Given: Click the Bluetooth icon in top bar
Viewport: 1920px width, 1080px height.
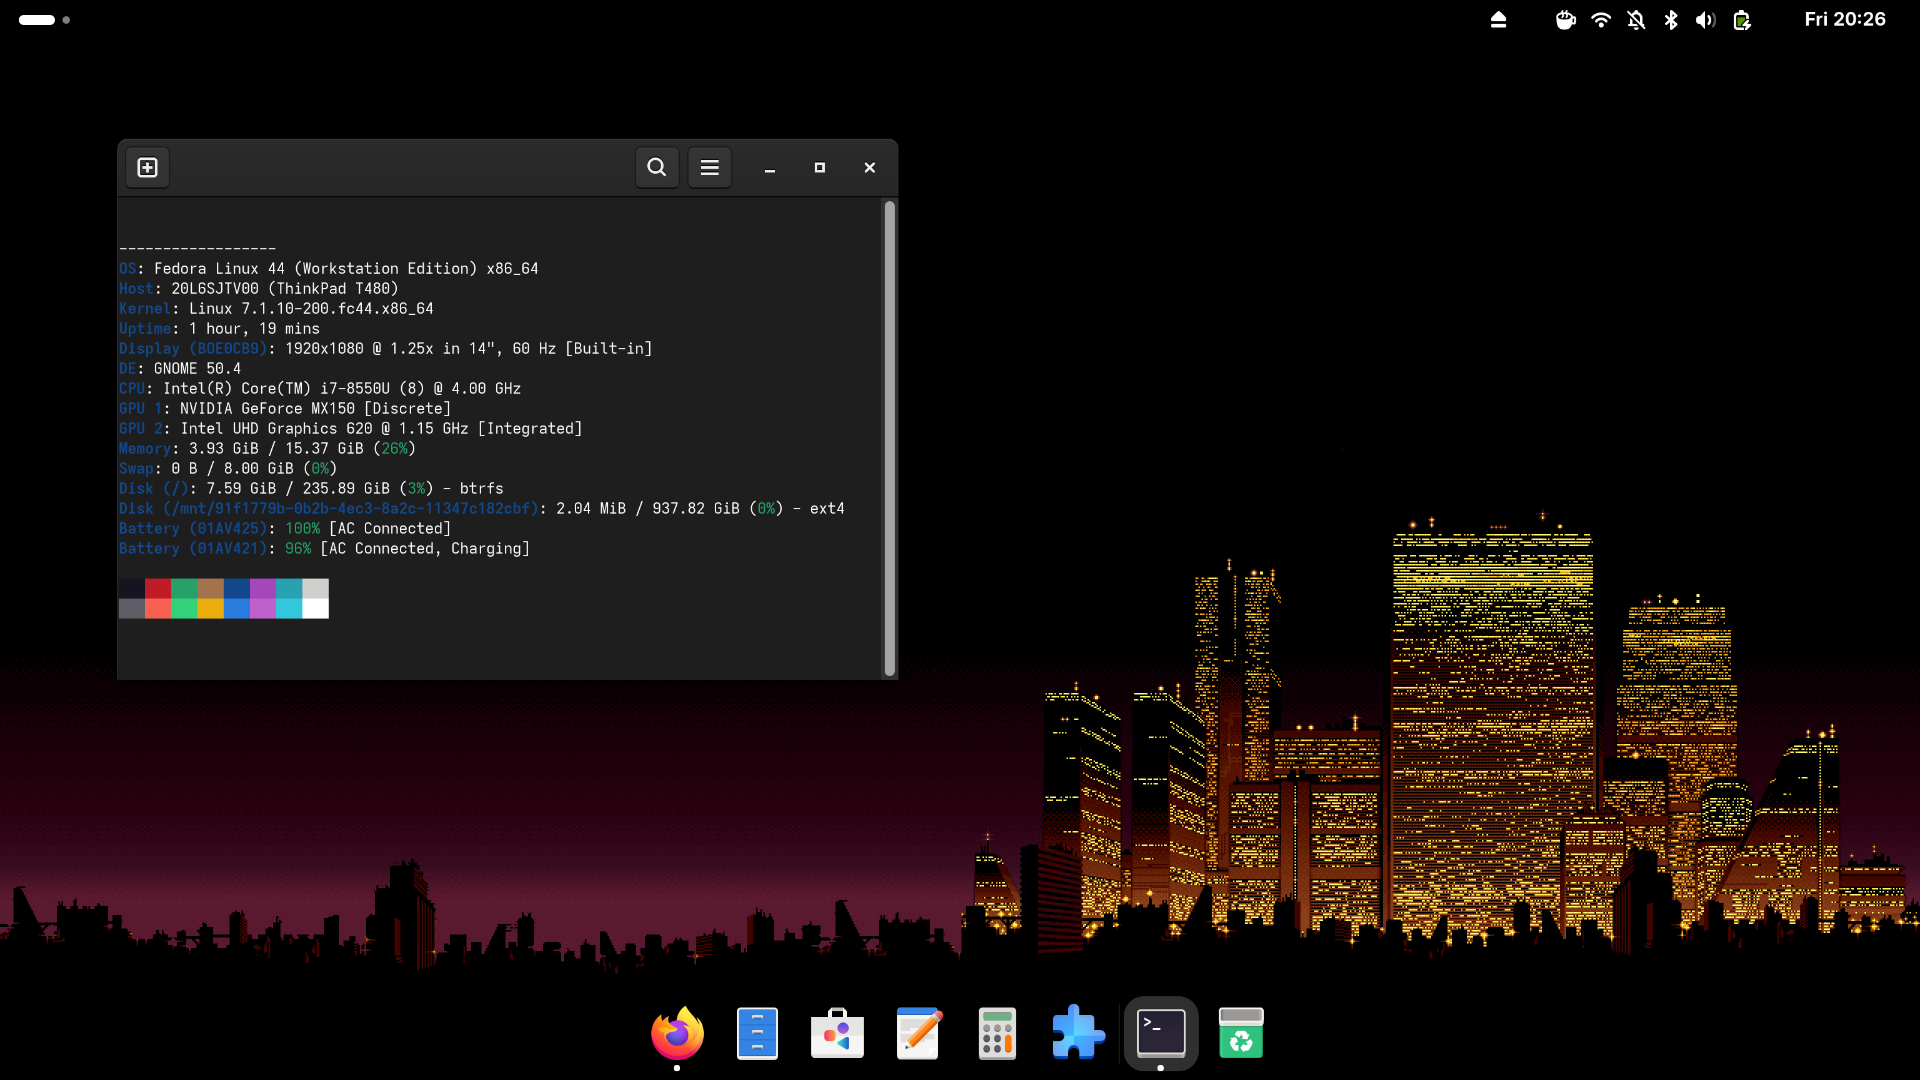Looking at the screenshot, I should coord(1671,20).
